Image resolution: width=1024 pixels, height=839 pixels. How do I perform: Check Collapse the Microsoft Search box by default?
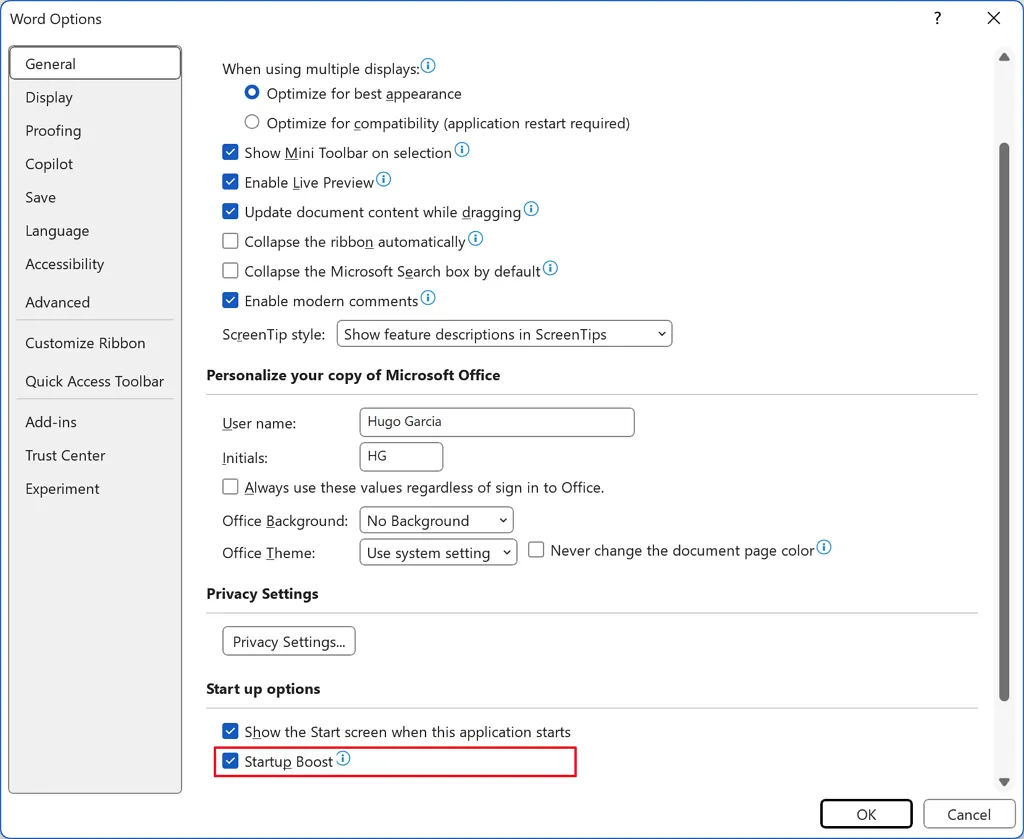point(230,270)
